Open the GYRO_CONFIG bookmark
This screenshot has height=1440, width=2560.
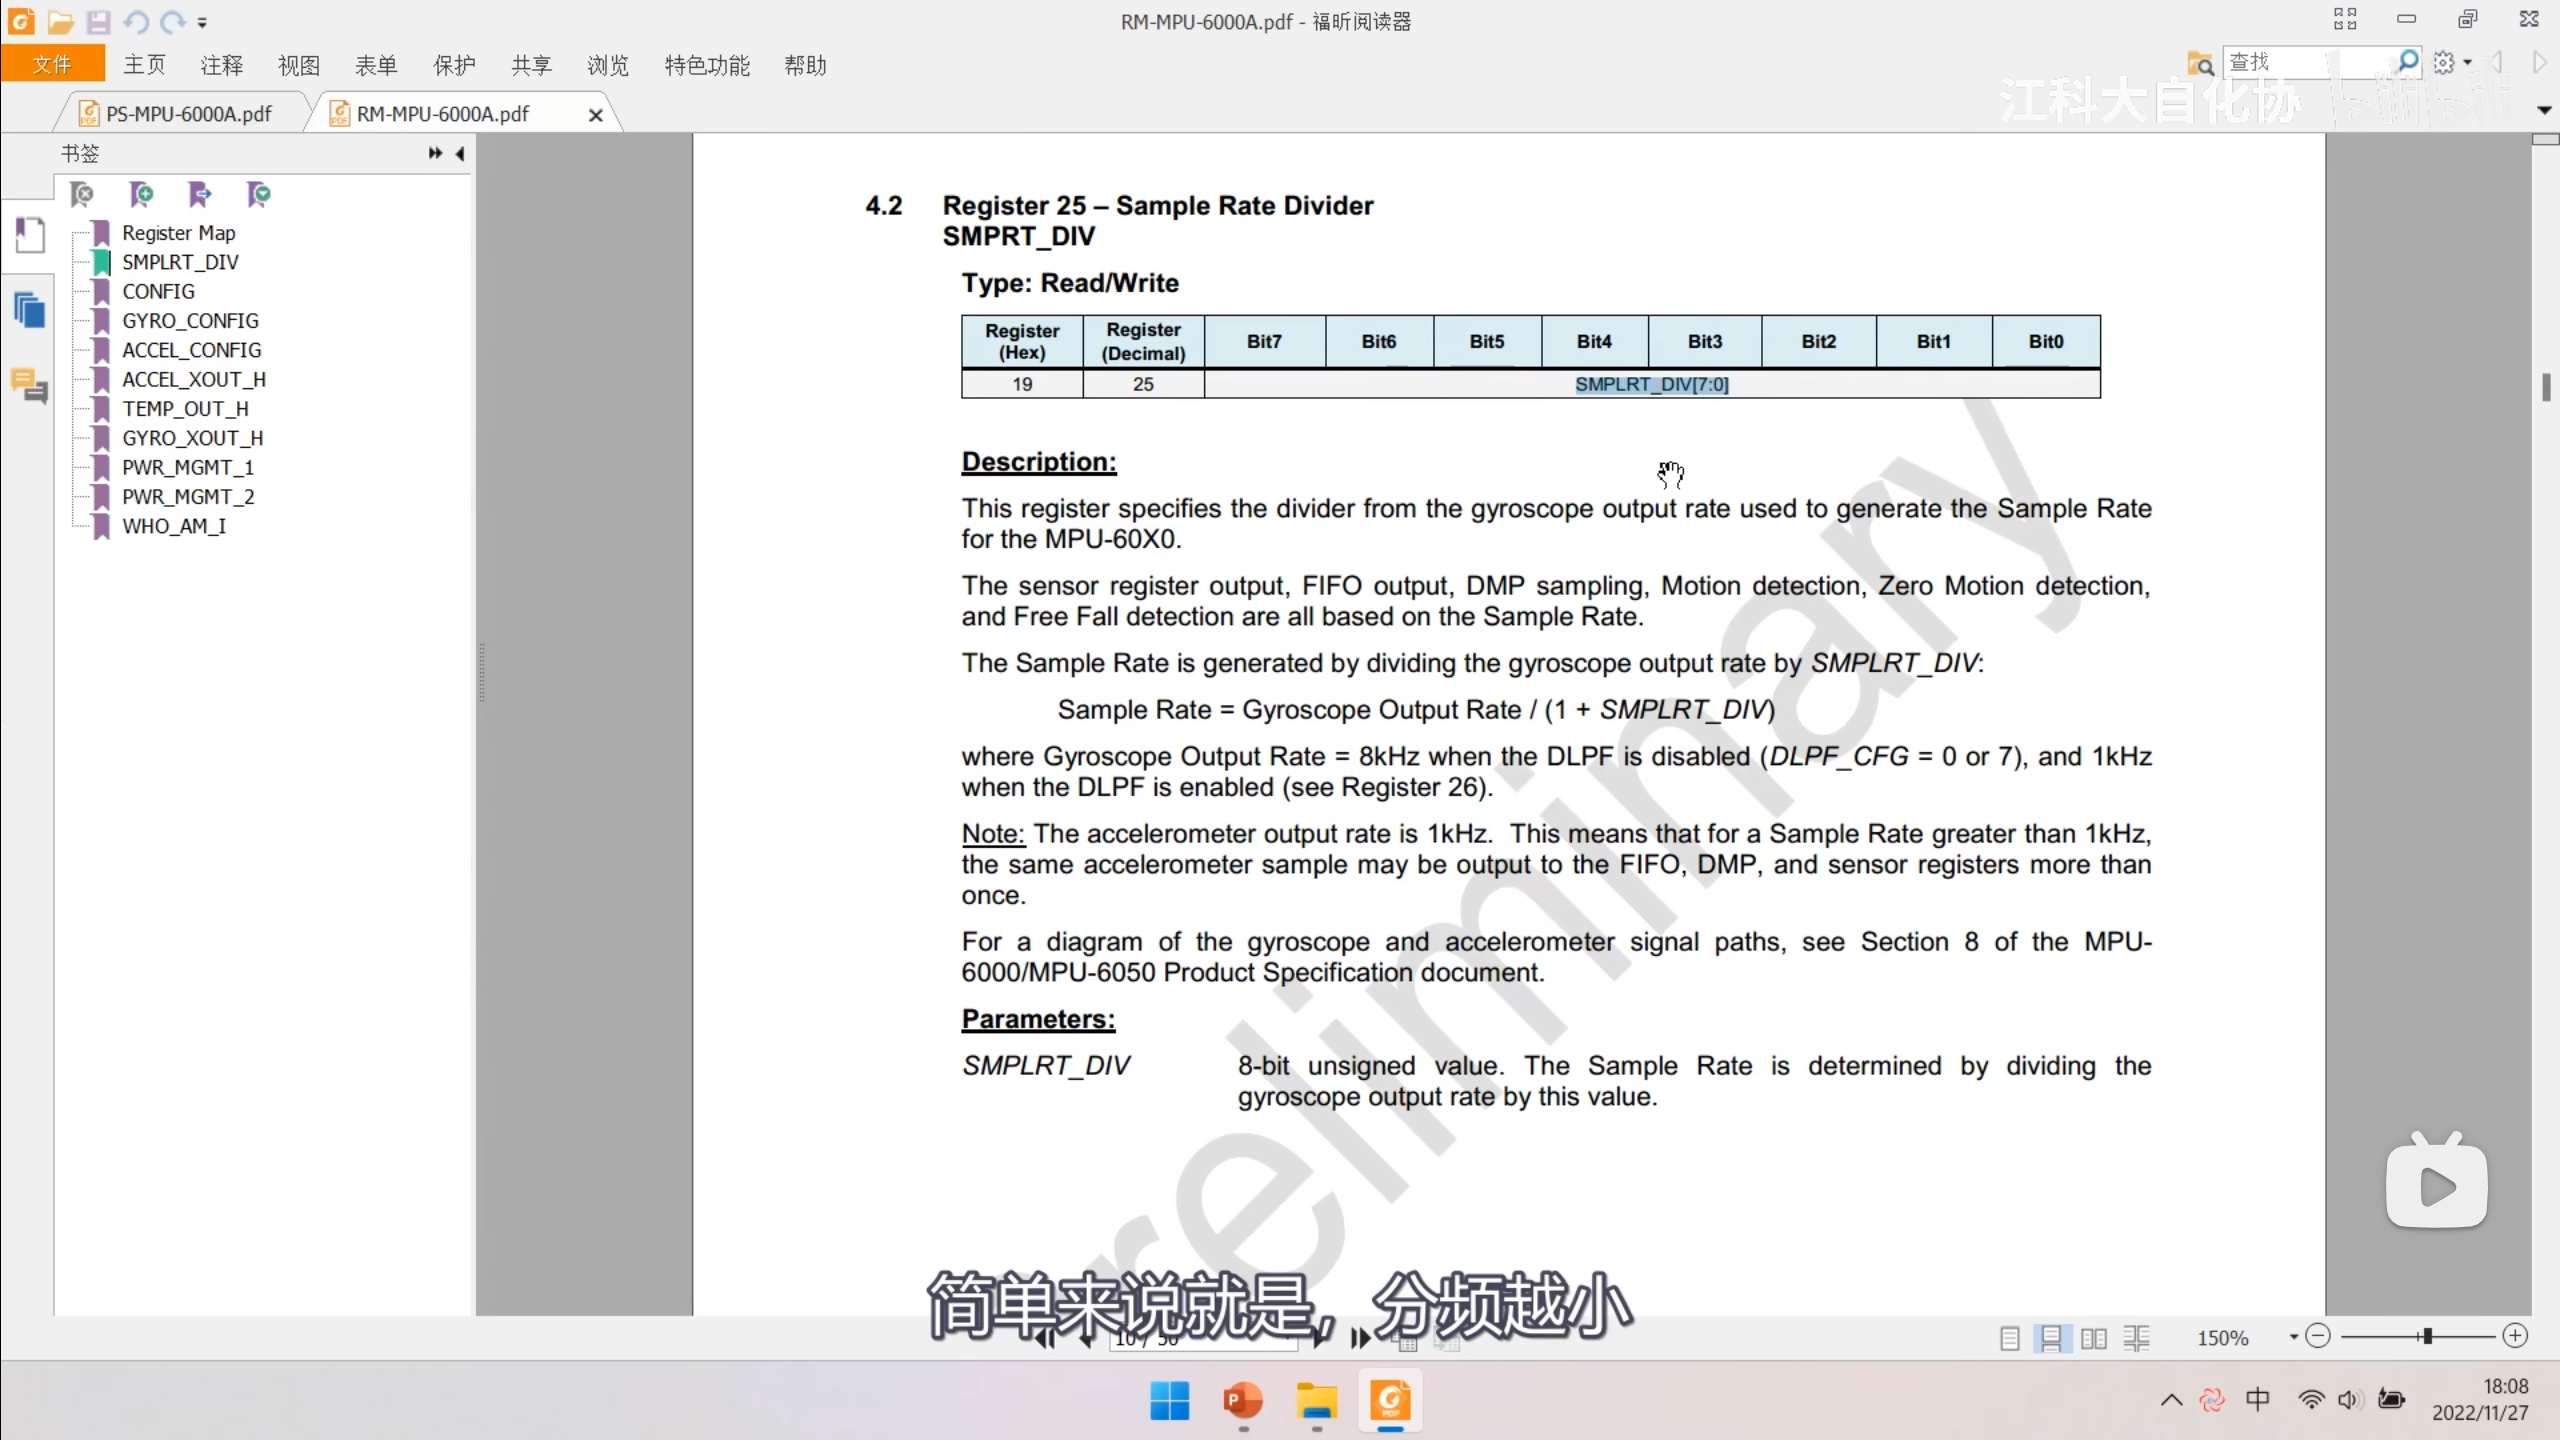190,321
